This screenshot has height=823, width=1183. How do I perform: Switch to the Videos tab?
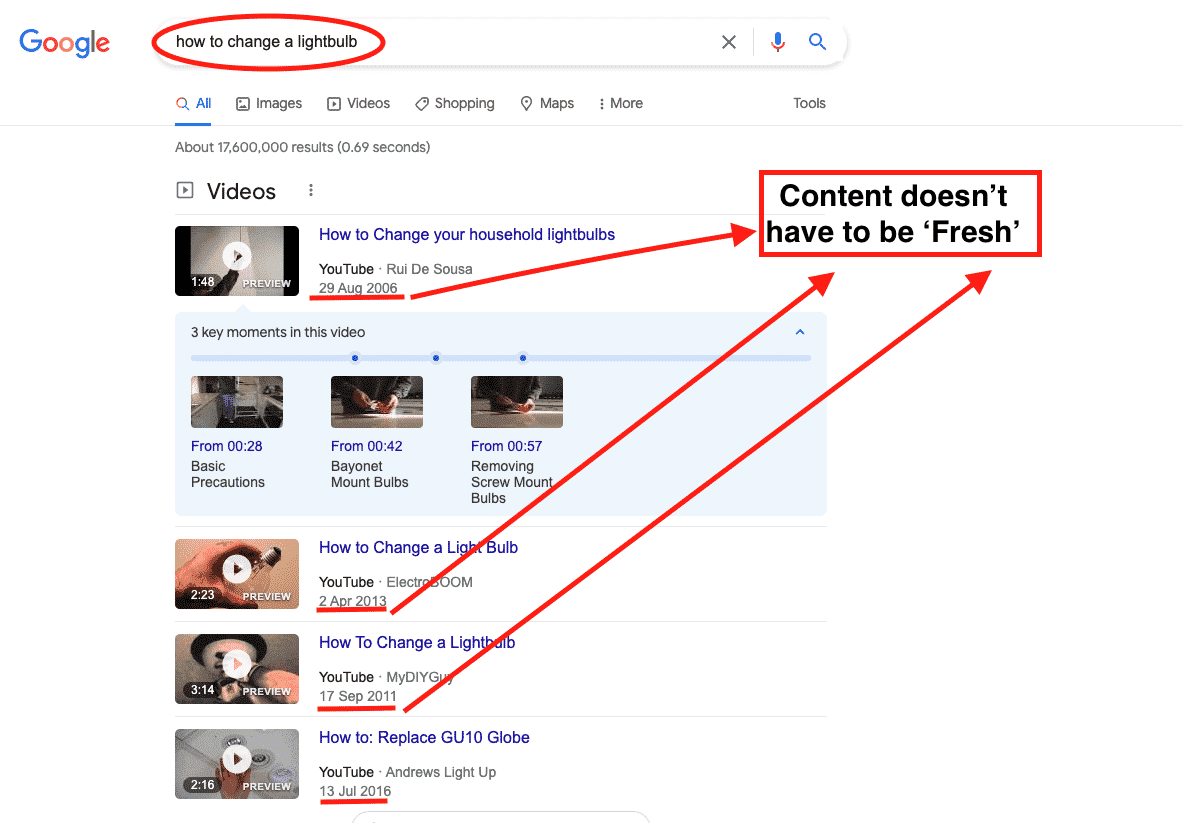pyautogui.click(x=358, y=103)
